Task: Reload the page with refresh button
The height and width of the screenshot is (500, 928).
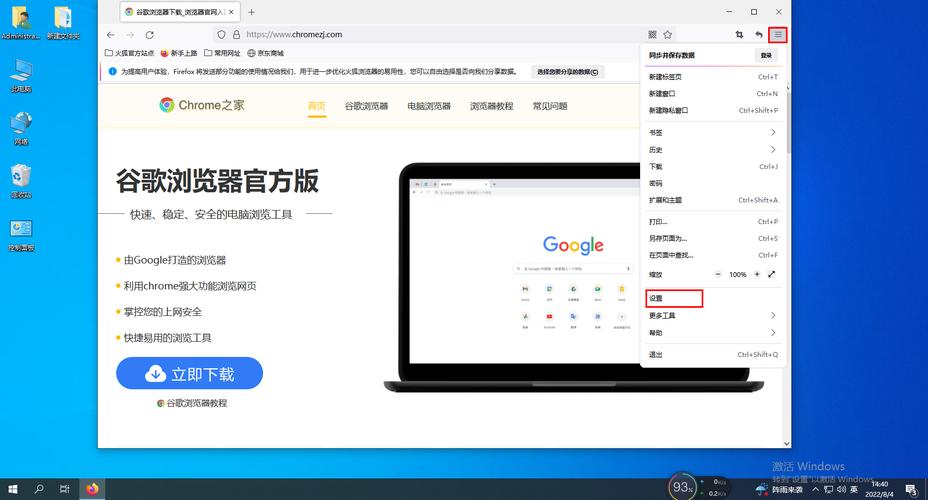Action: [x=150, y=35]
